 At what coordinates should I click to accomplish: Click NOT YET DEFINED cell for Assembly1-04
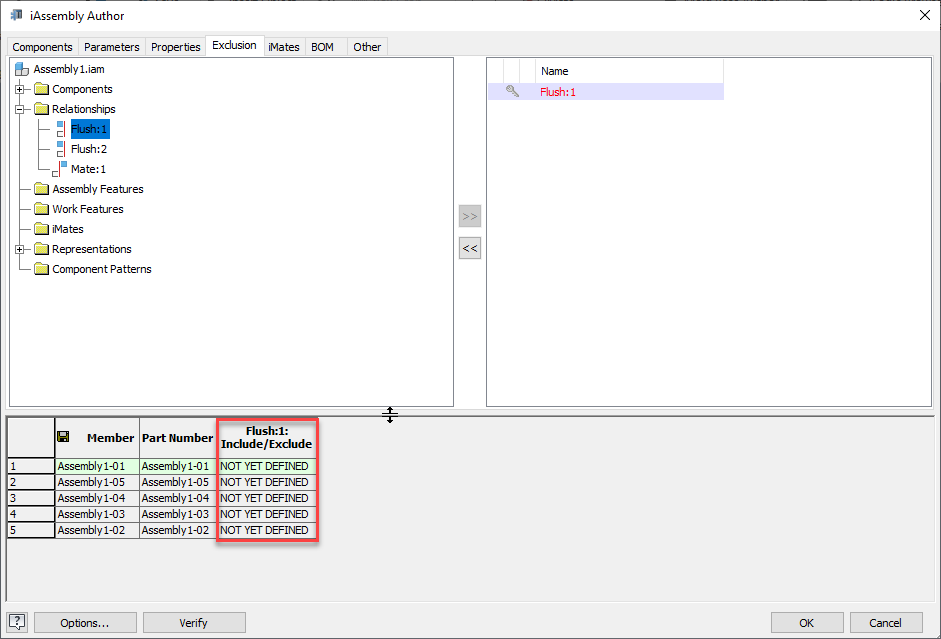266,498
